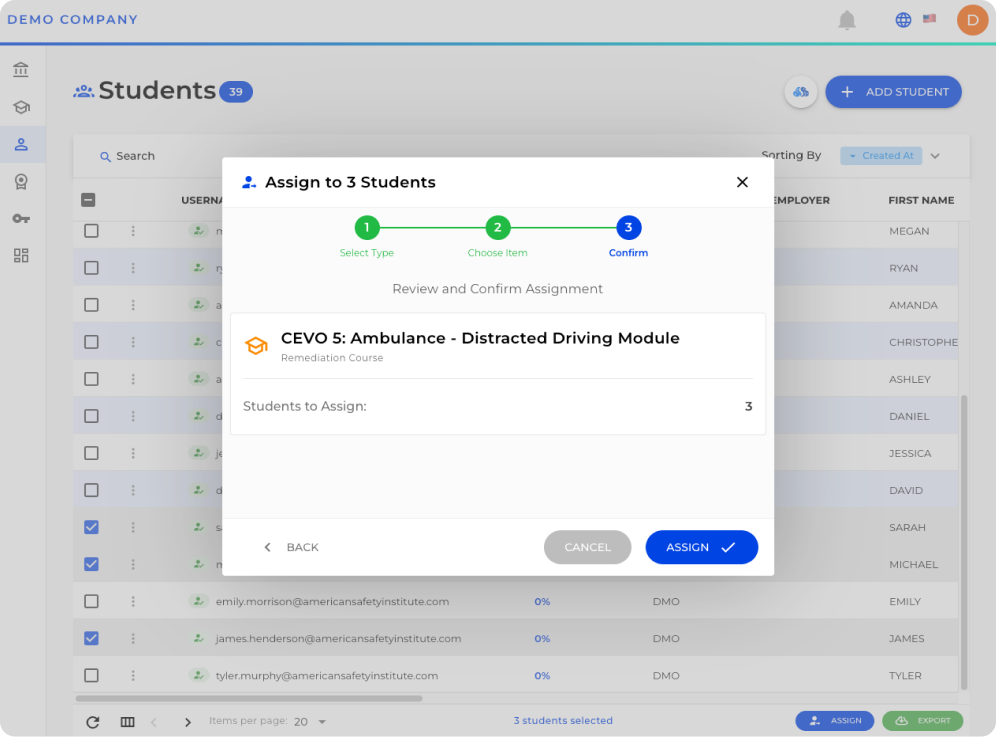Click user status icon for tyler.murphy
This screenshot has height=737, width=996.
coord(199,675)
